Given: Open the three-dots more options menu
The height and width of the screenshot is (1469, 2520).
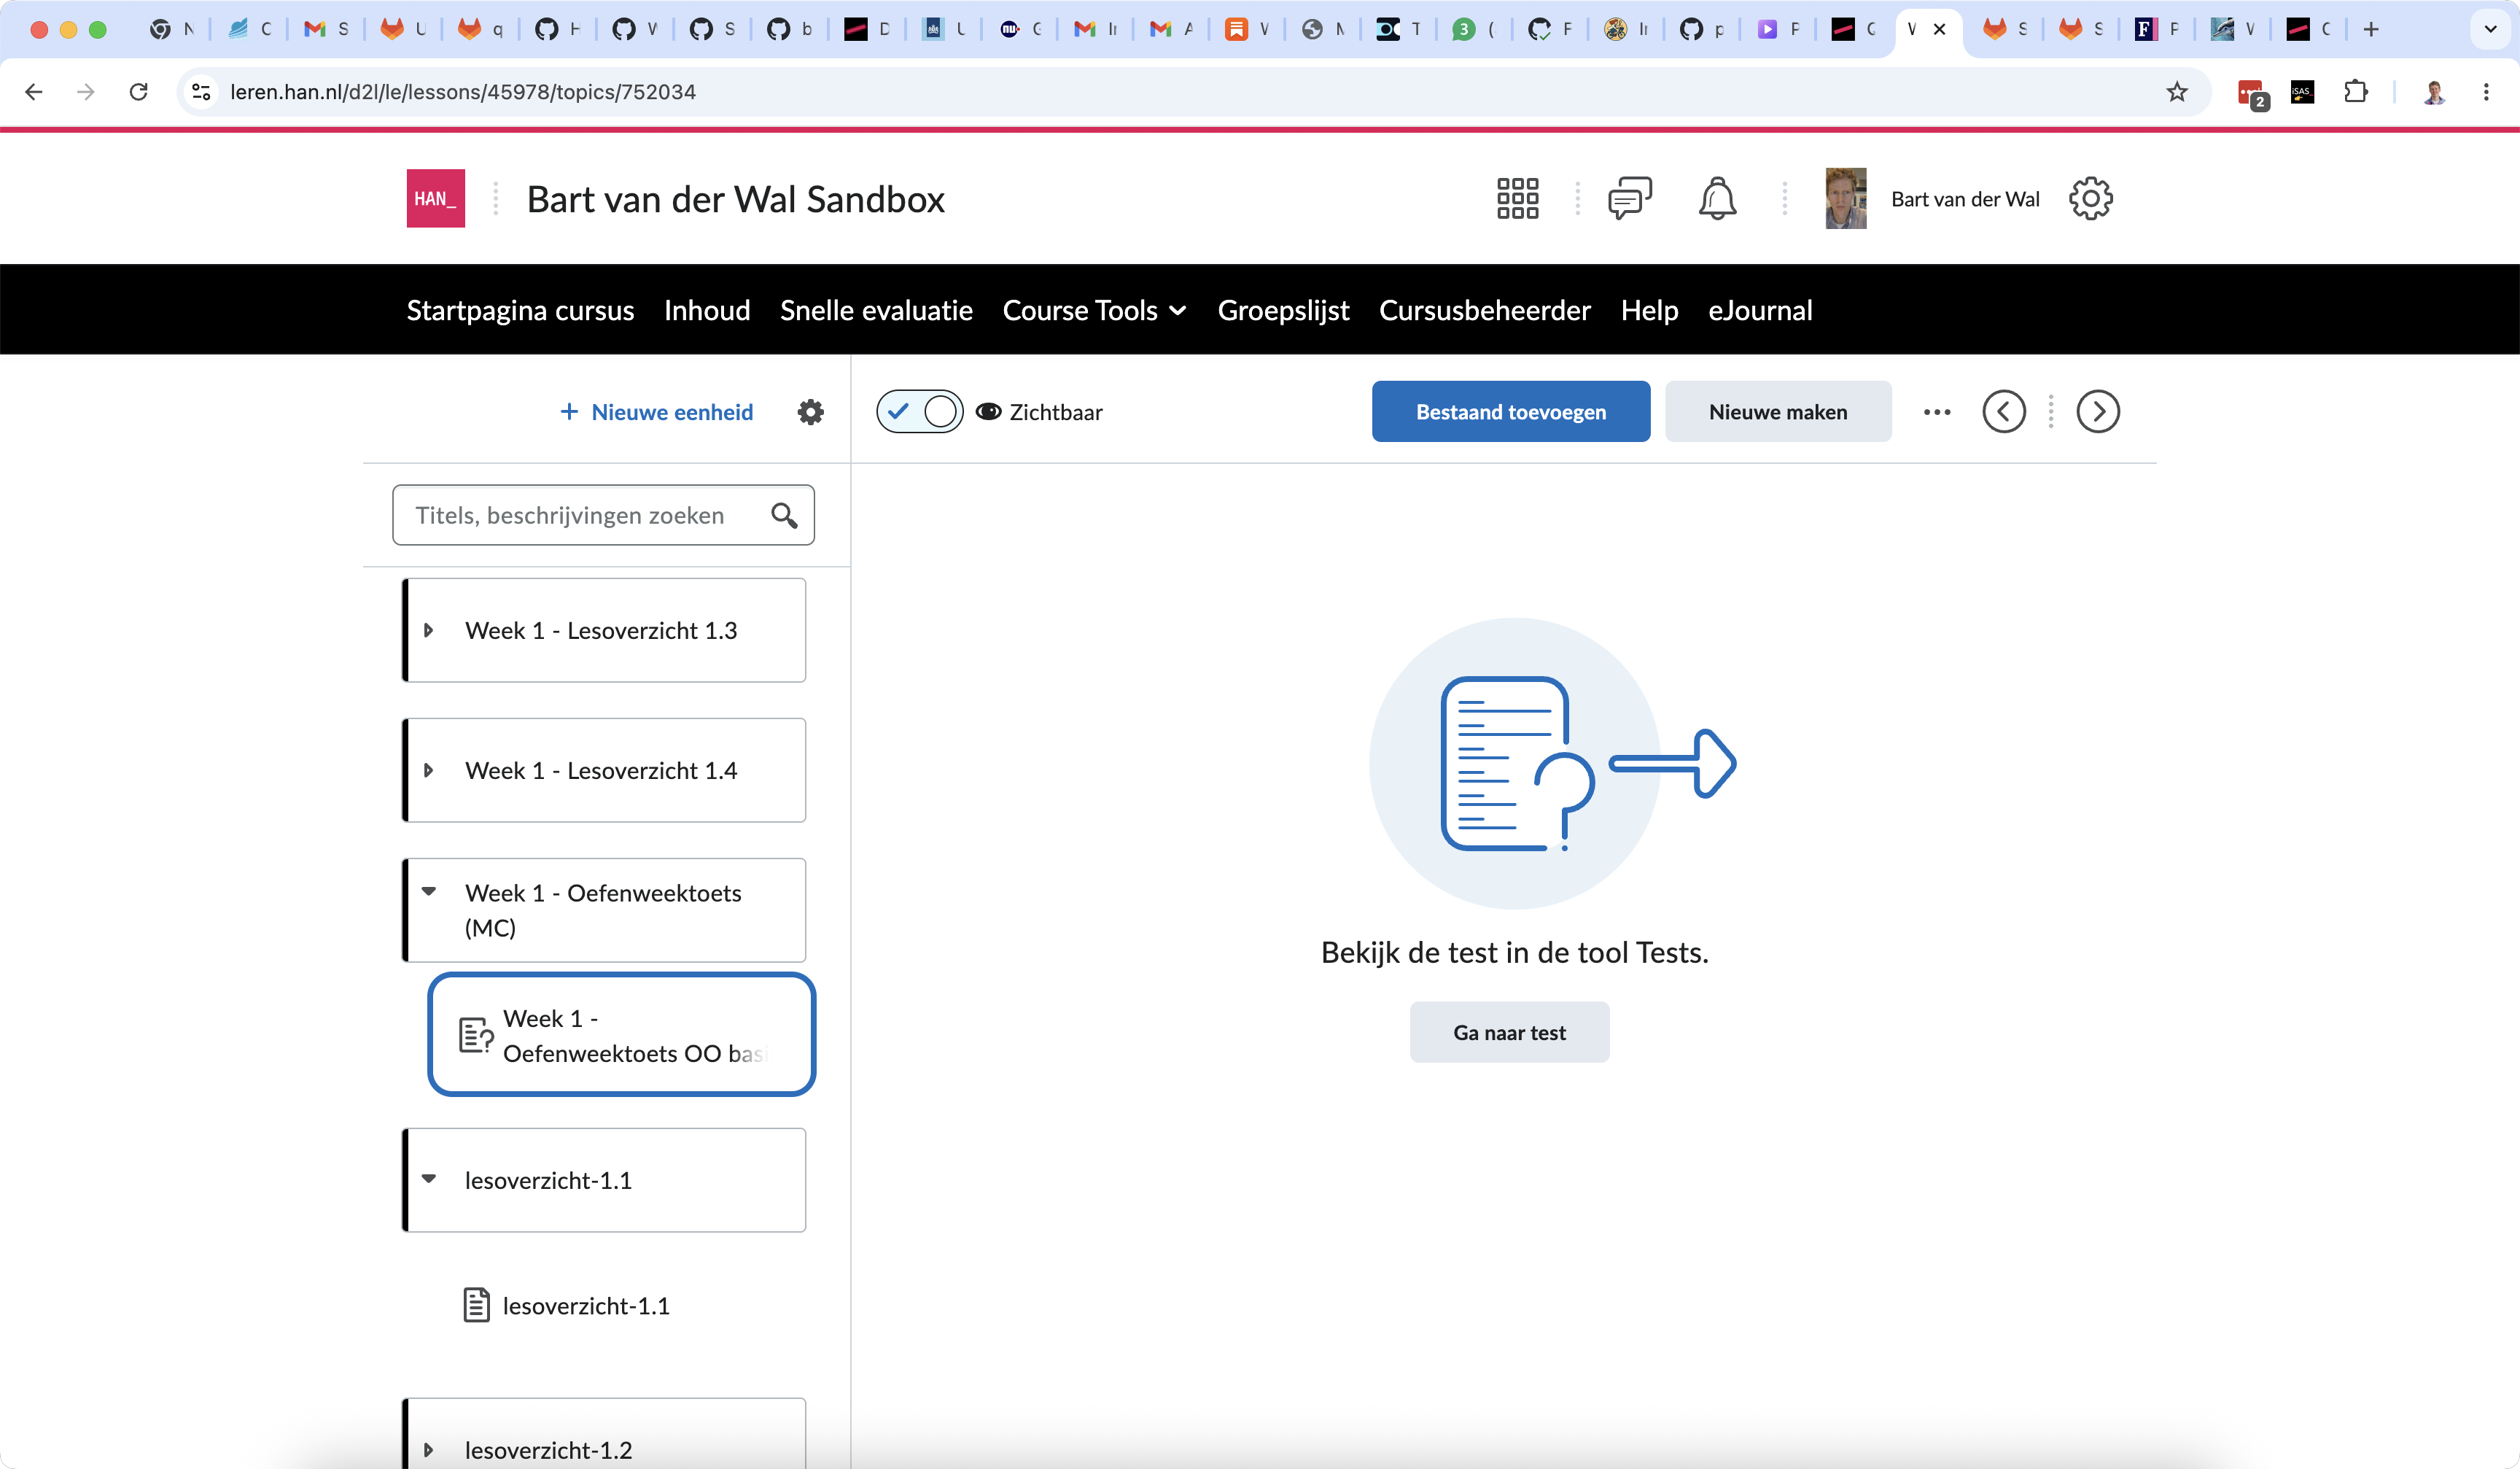Looking at the screenshot, I should coord(1937,411).
